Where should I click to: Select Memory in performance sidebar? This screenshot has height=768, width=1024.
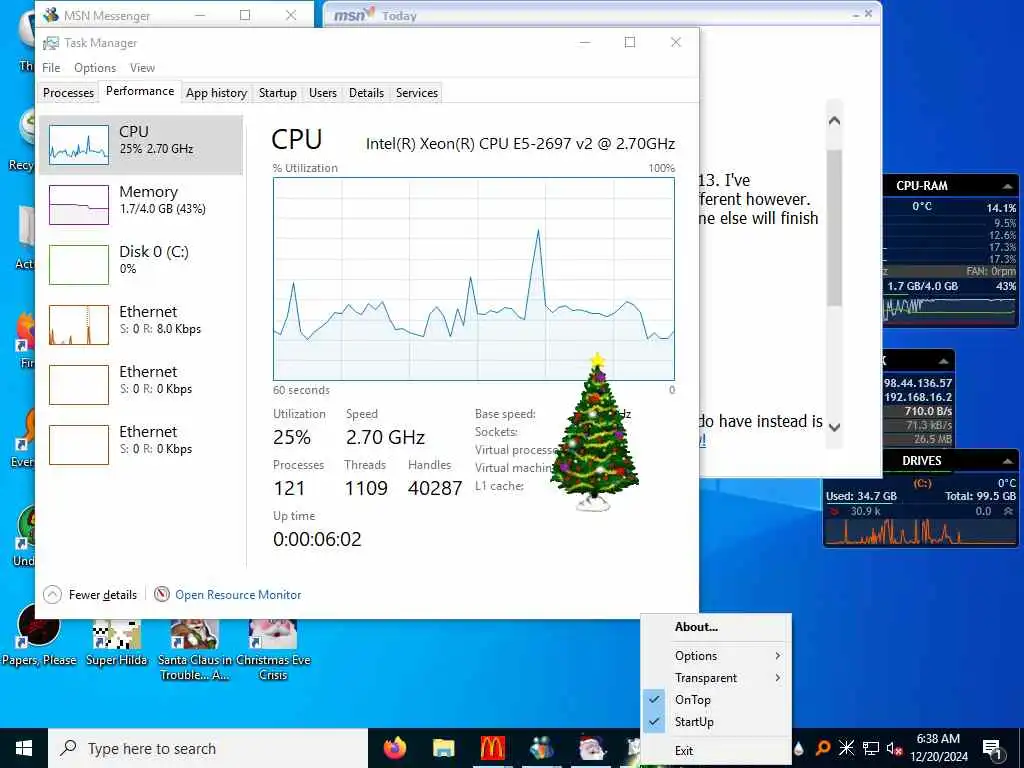coord(141,205)
